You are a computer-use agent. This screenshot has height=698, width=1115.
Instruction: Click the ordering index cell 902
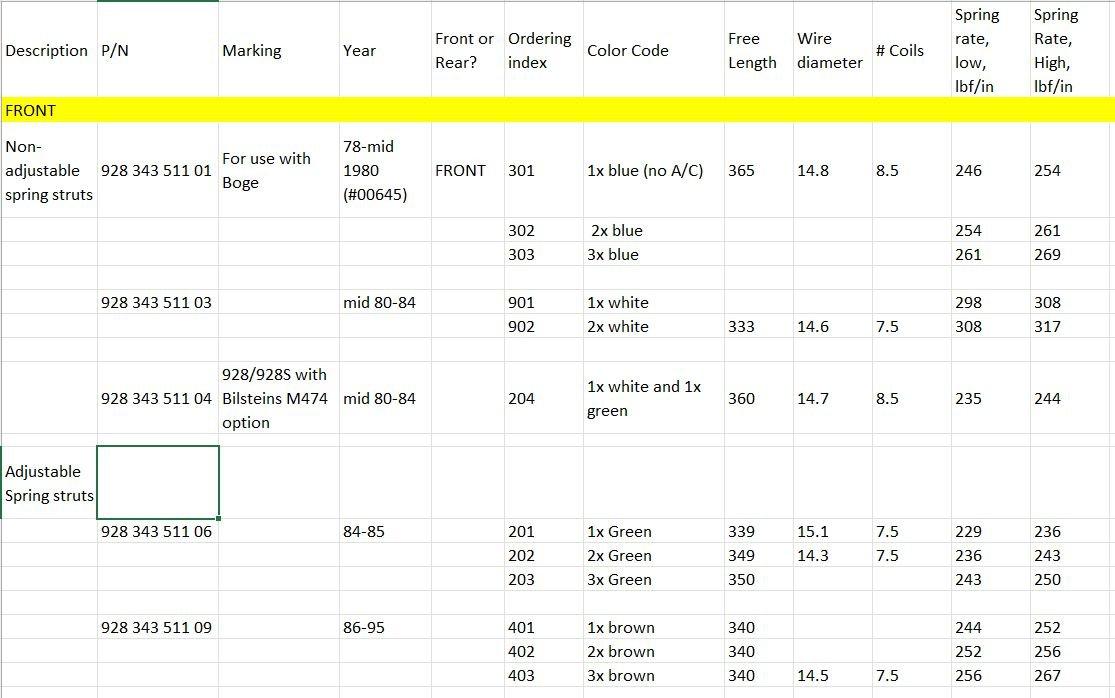(x=522, y=326)
